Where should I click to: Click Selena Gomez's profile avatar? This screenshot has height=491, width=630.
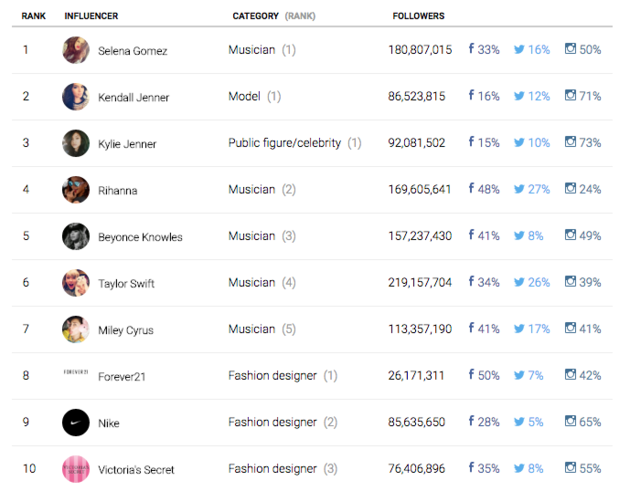tap(76, 50)
